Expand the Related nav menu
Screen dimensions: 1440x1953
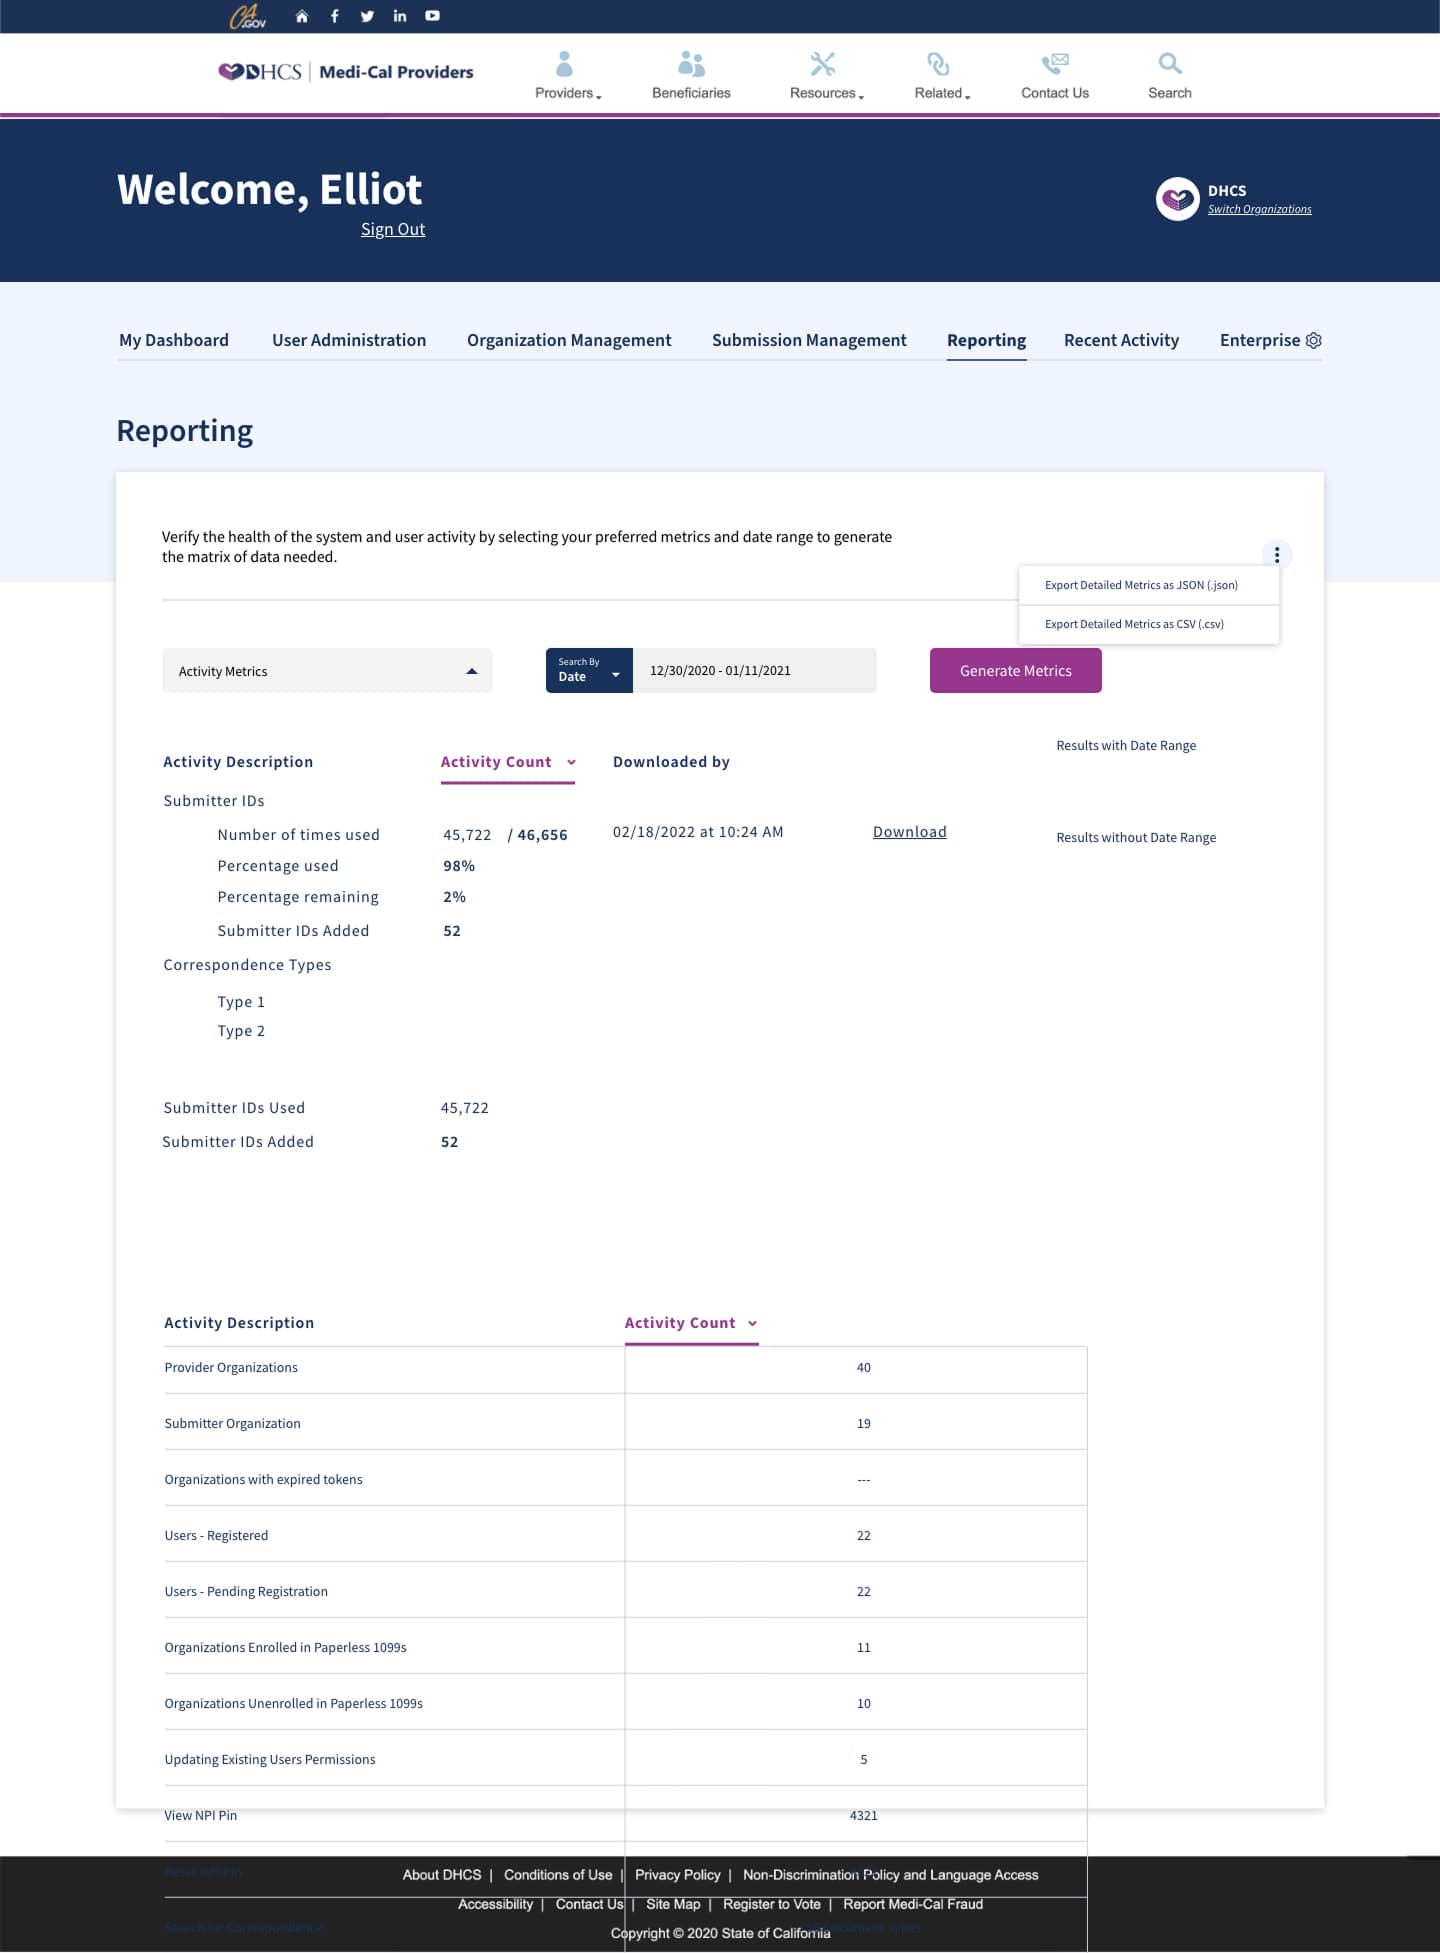coord(942,93)
